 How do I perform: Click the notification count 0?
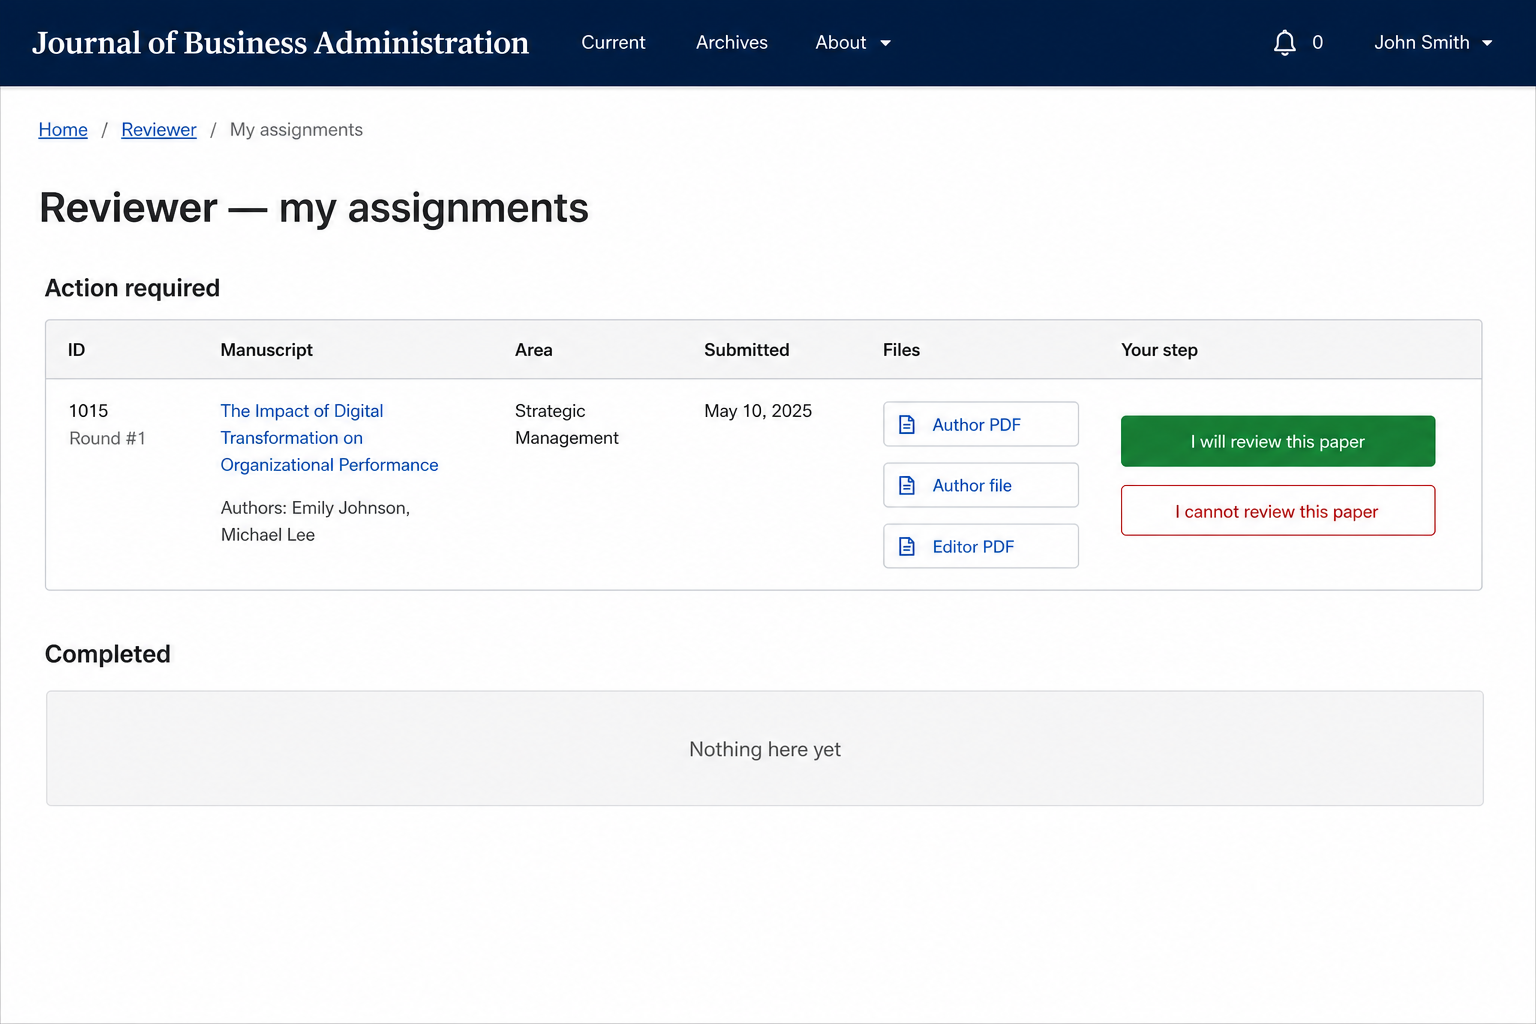click(x=1317, y=43)
